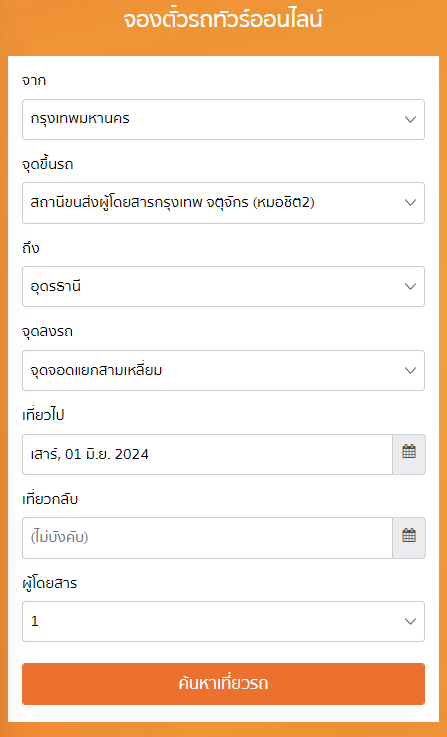This screenshot has height=737, width=447.
Task: Click the จุดขึ้นรถ field label
Action: click(x=47, y=165)
